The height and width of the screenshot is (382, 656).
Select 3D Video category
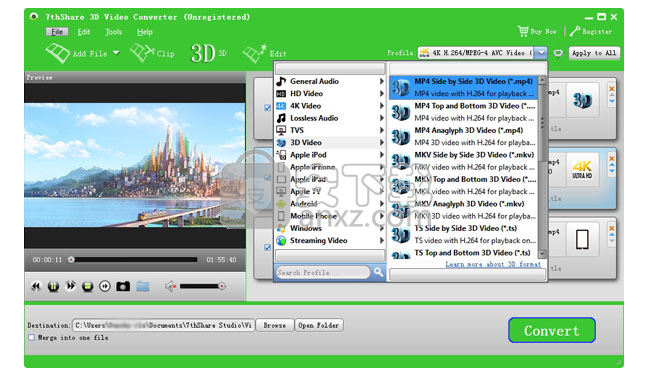click(x=330, y=143)
